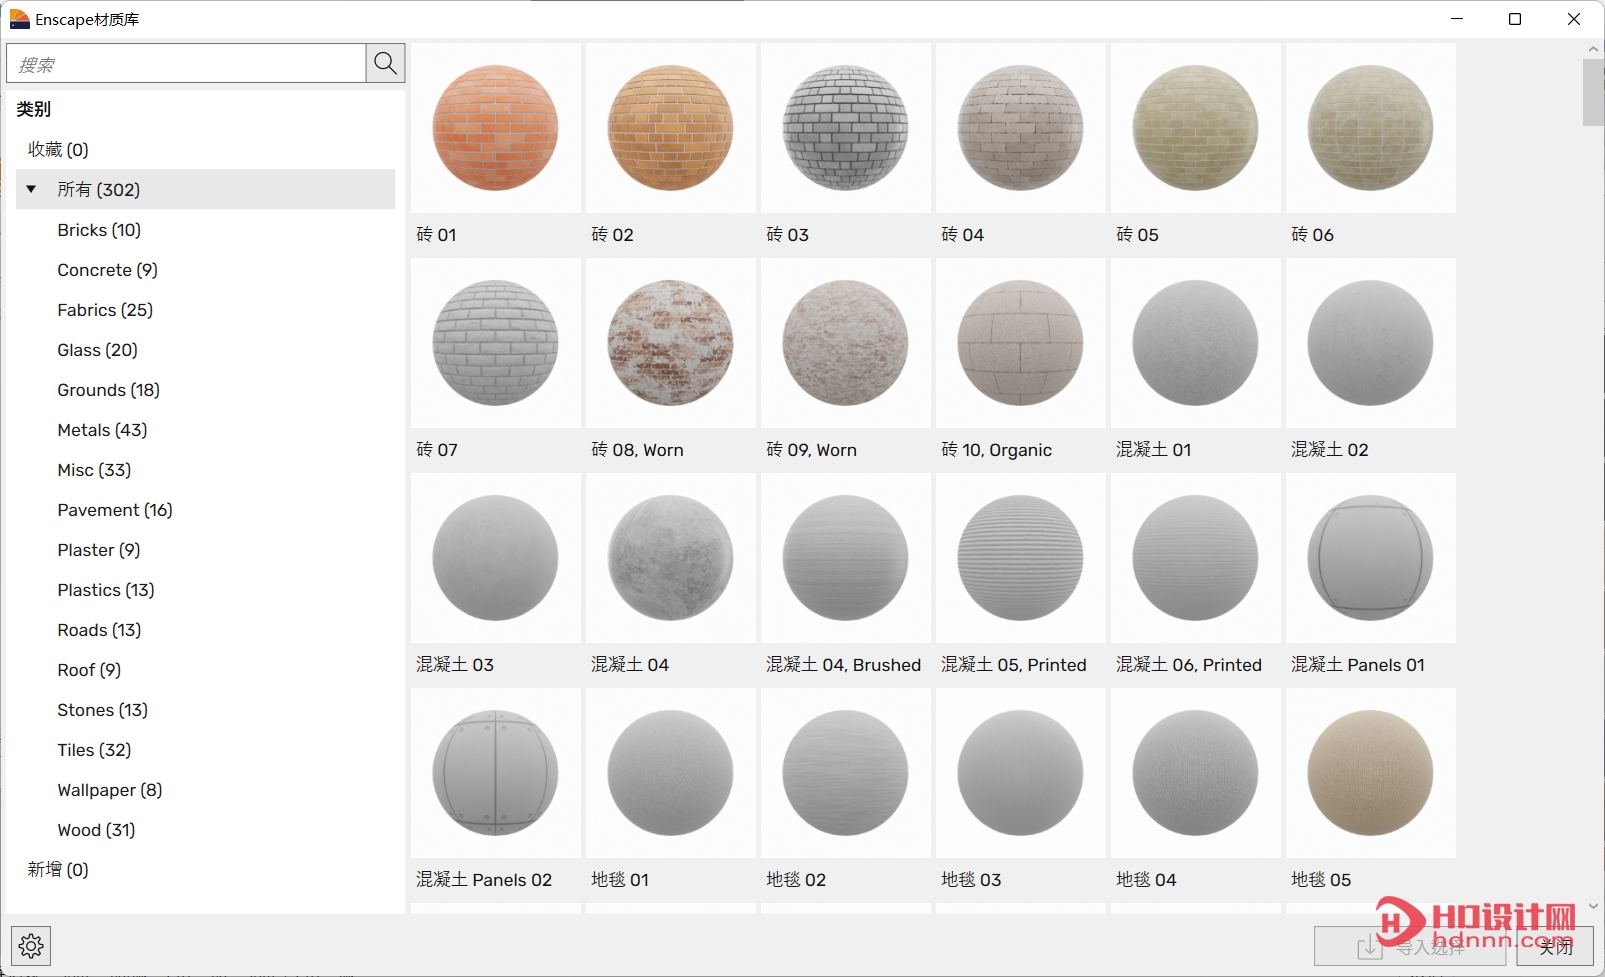Choose the 混凝土 05, Printed material
Screen dimensions: 1605x977
1020,558
